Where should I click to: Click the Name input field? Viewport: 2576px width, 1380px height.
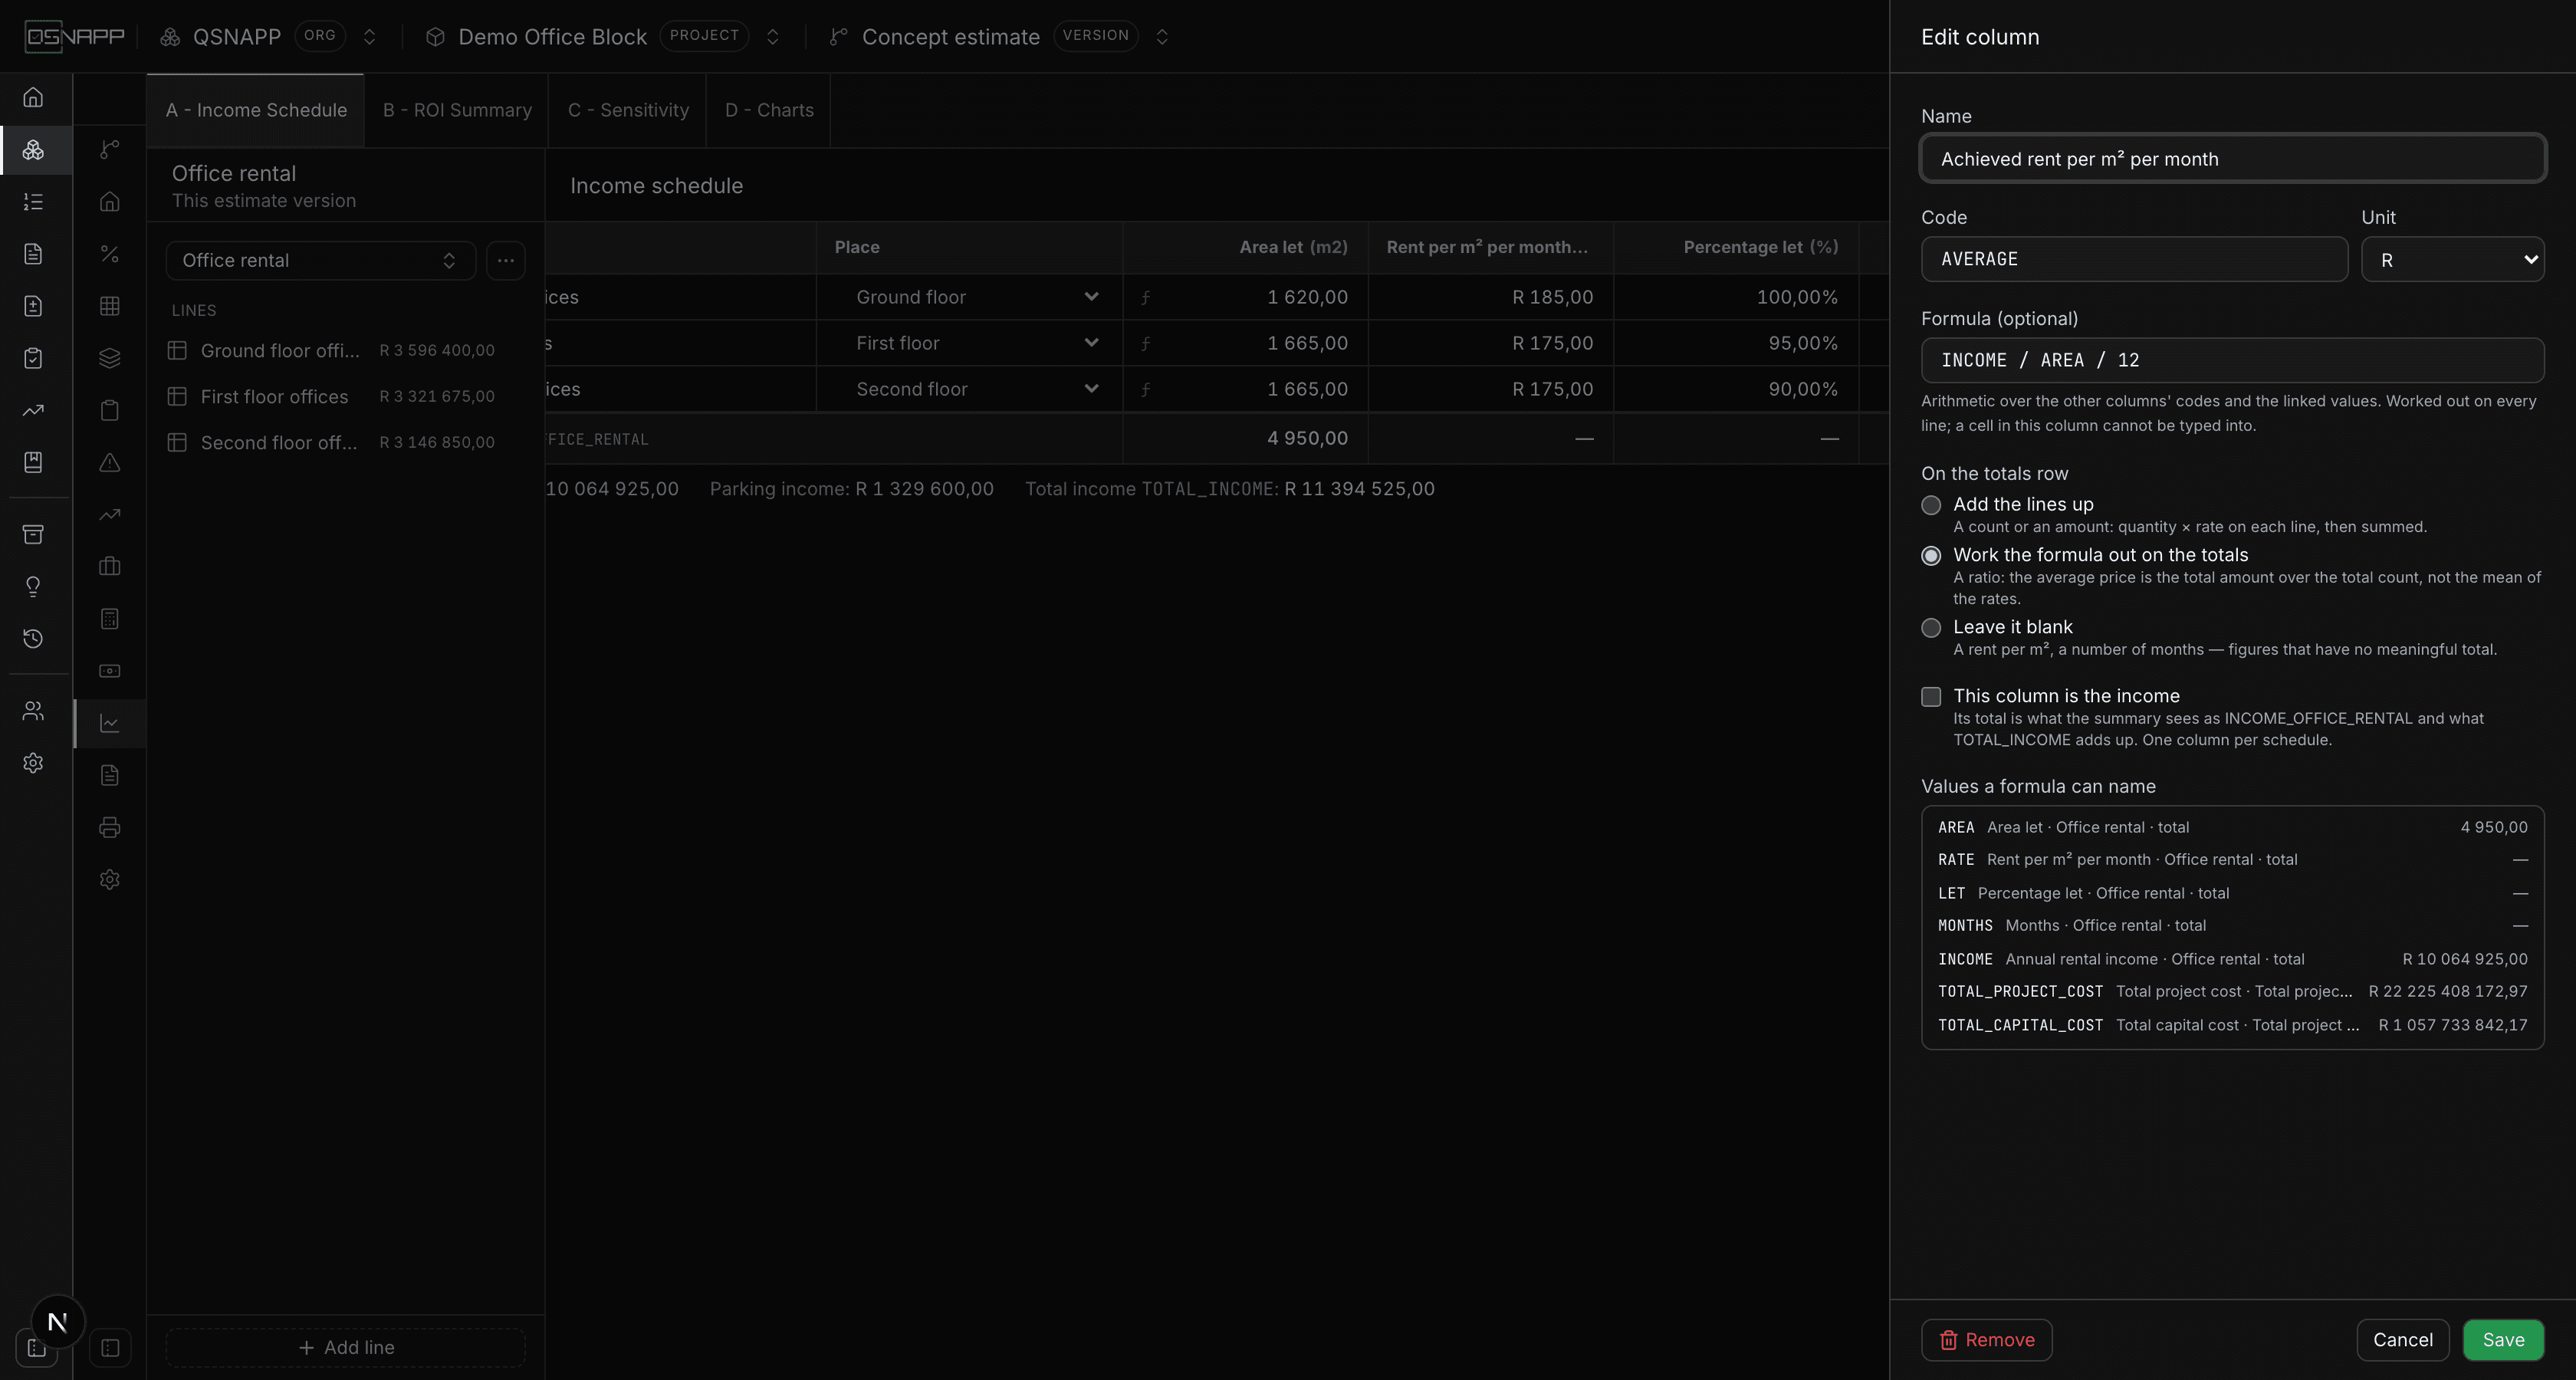point(2232,159)
